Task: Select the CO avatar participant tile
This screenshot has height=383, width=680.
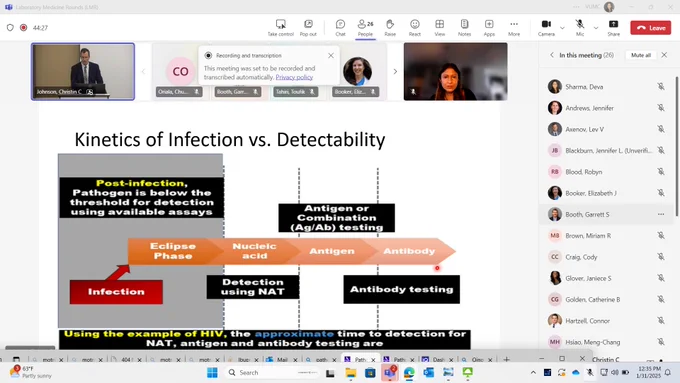Action: pyautogui.click(x=180, y=72)
